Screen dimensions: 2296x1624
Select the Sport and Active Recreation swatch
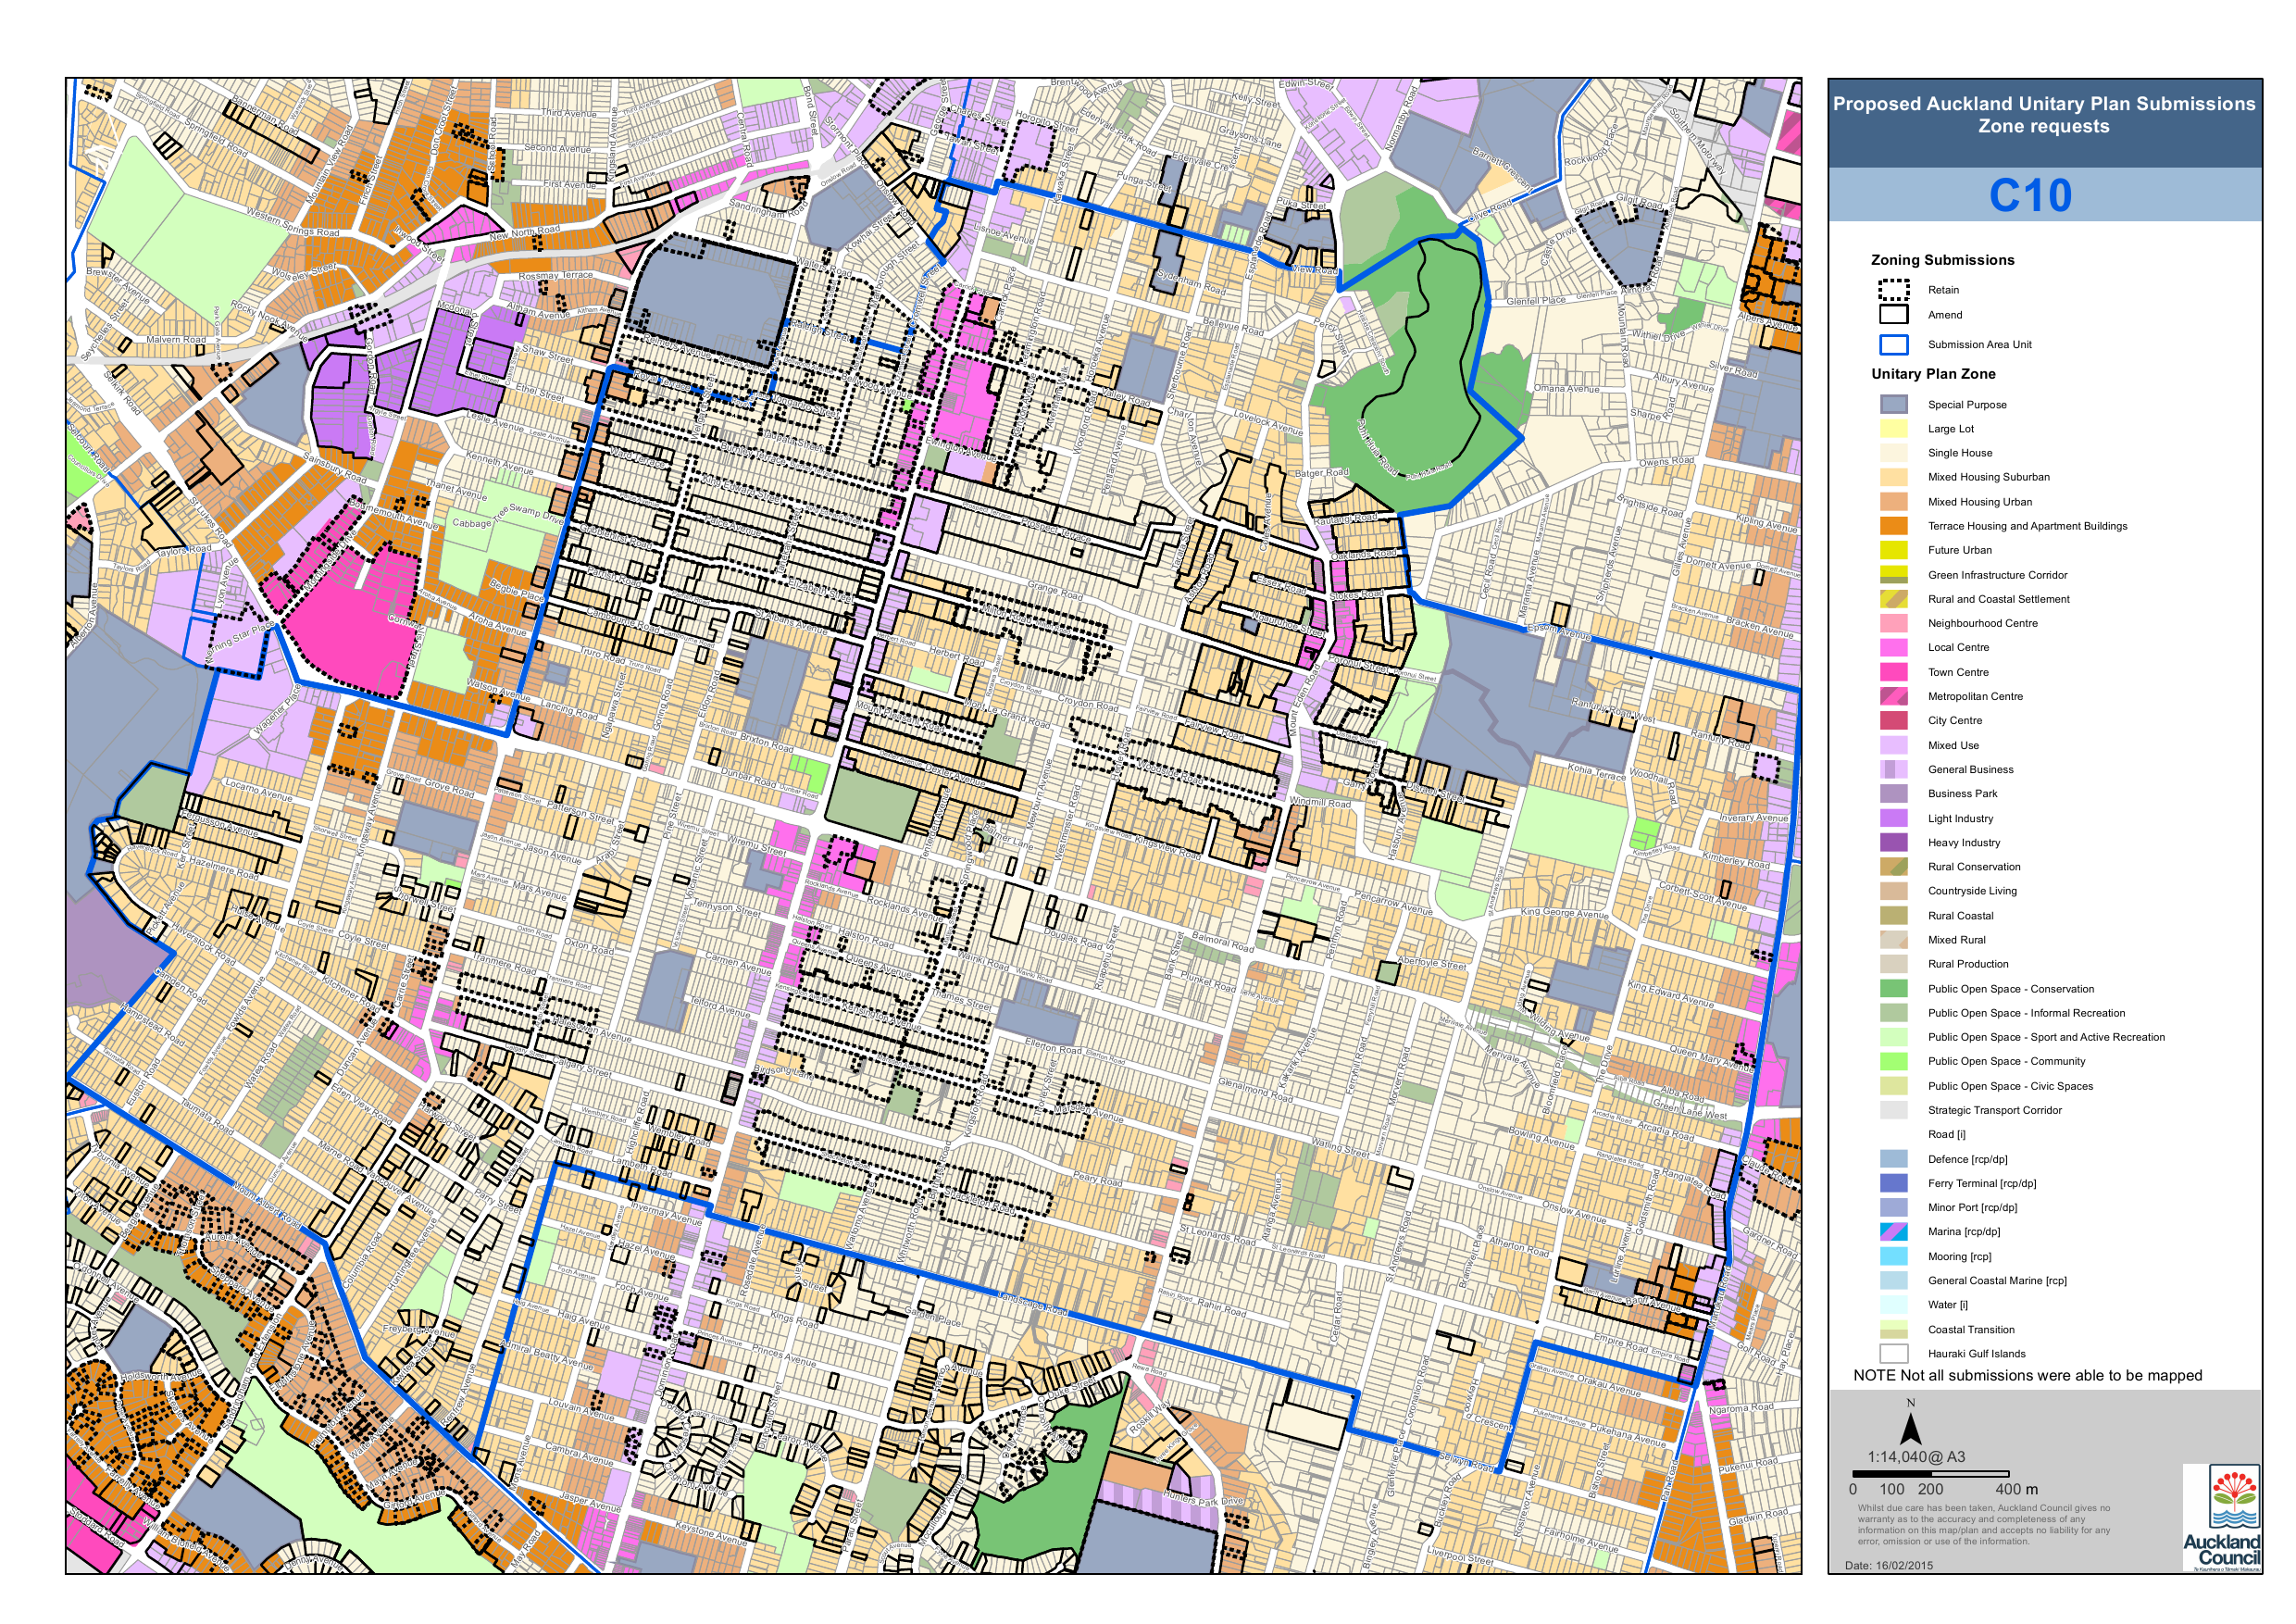(1893, 1037)
